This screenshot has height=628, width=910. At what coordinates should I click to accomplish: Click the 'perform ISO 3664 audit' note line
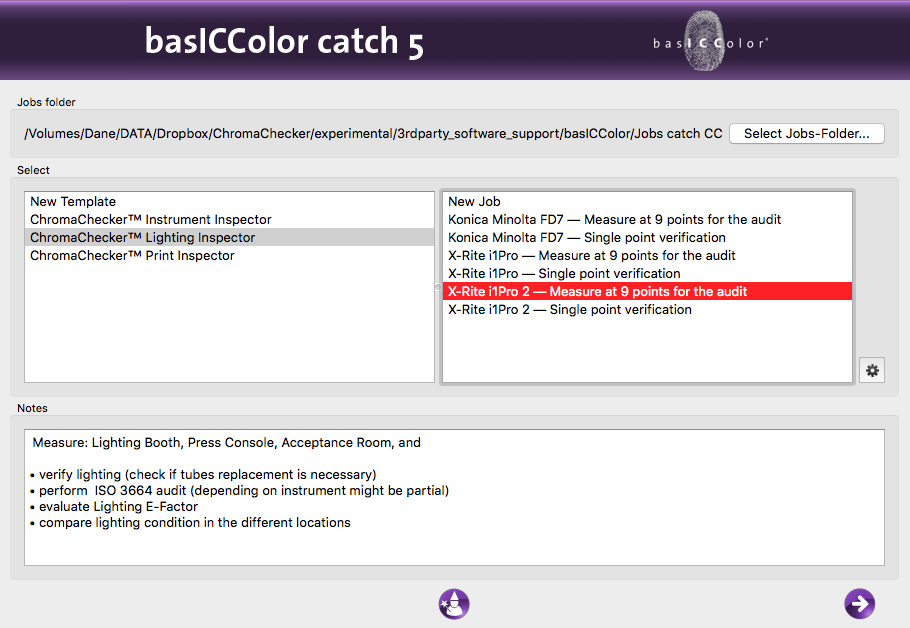click(x=239, y=490)
